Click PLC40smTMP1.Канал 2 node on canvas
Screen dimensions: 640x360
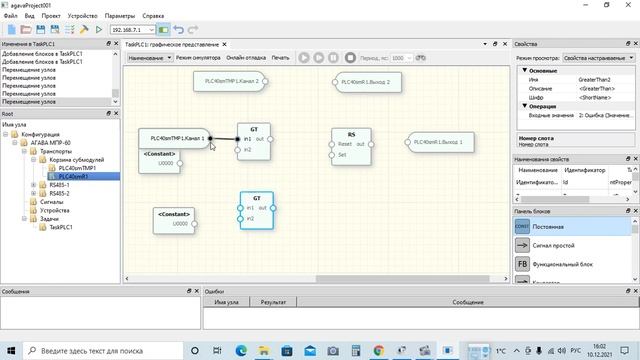pyautogui.click(x=230, y=81)
